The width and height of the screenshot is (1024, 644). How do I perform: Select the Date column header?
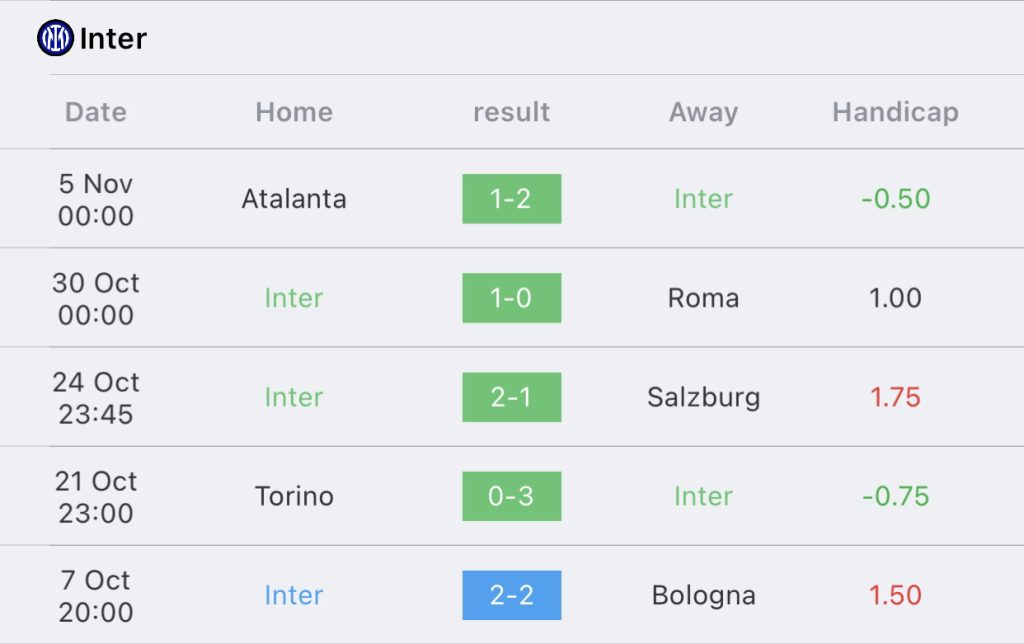coord(95,112)
